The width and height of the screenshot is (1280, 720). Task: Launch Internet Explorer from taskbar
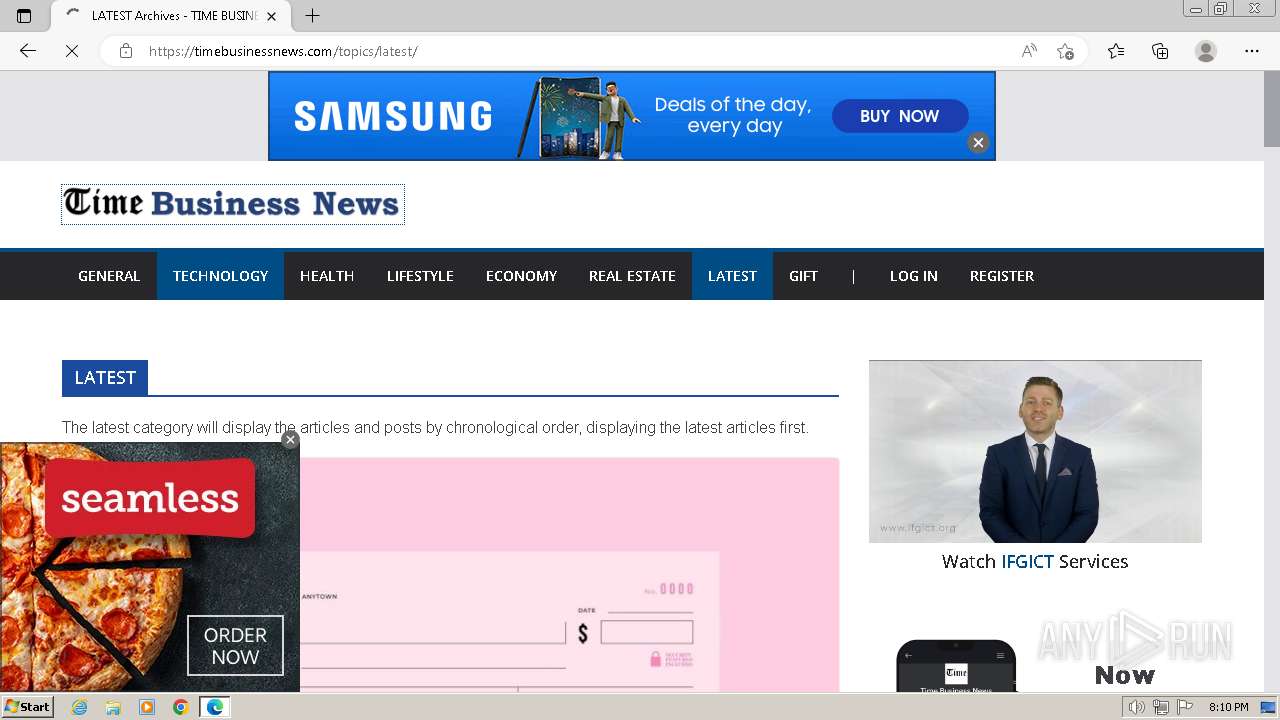80,707
